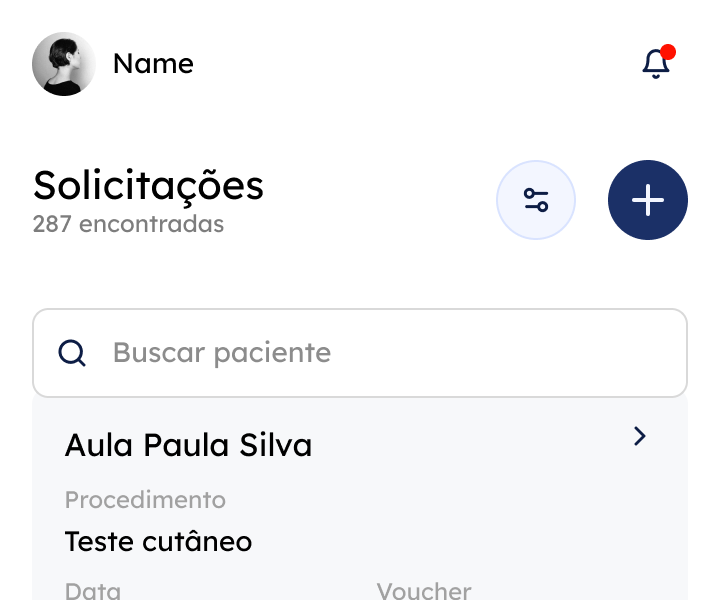Viewport: 720px width, 600px height.
Task: Click the 287 encontradas results count
Action: 128,224
